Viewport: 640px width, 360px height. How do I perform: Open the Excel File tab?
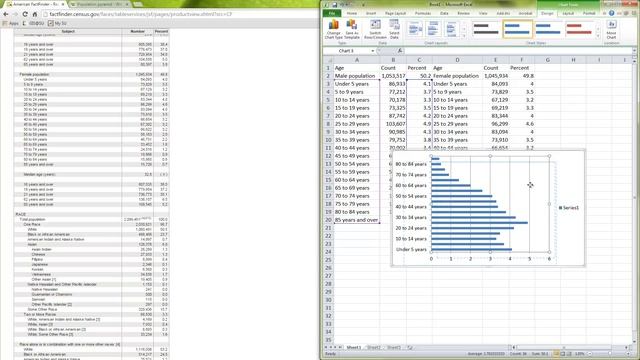(332, 13)
